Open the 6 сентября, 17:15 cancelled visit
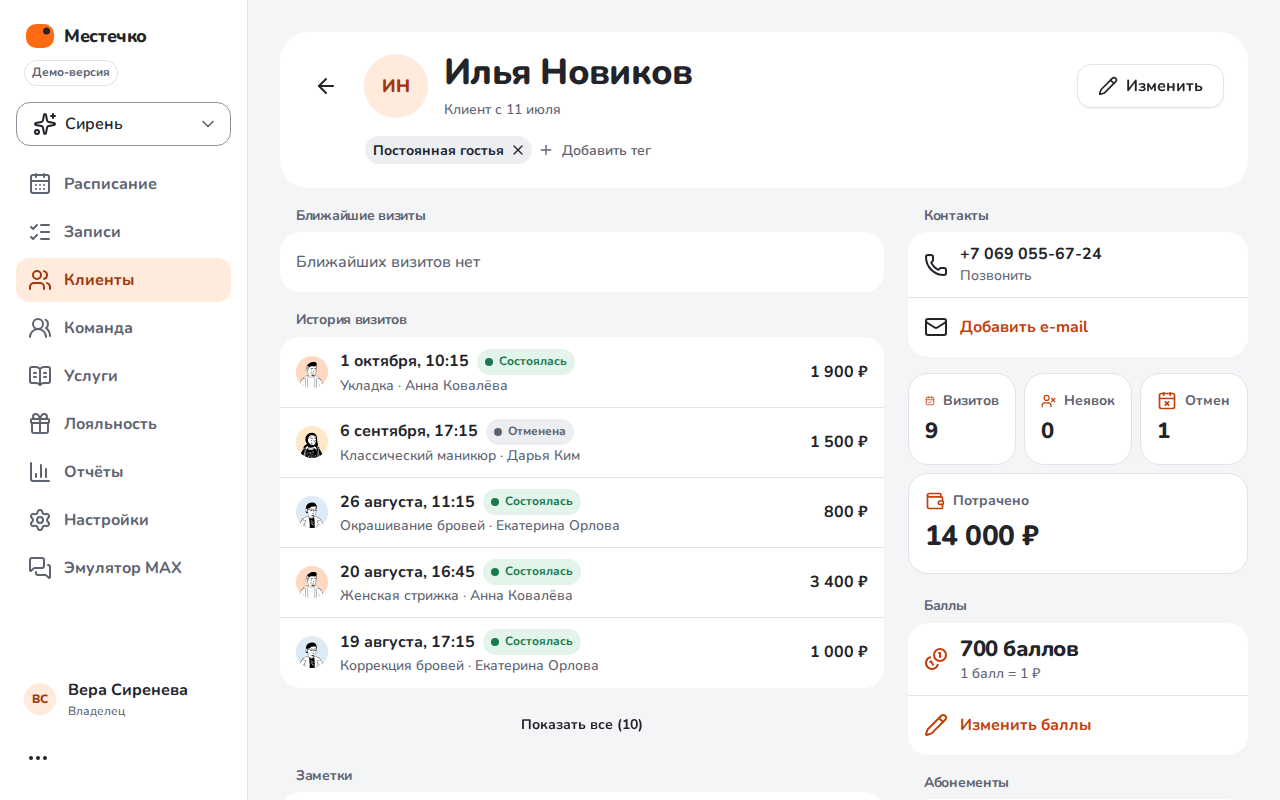This screenshot has width=1280, height=800. pos(582,442)
